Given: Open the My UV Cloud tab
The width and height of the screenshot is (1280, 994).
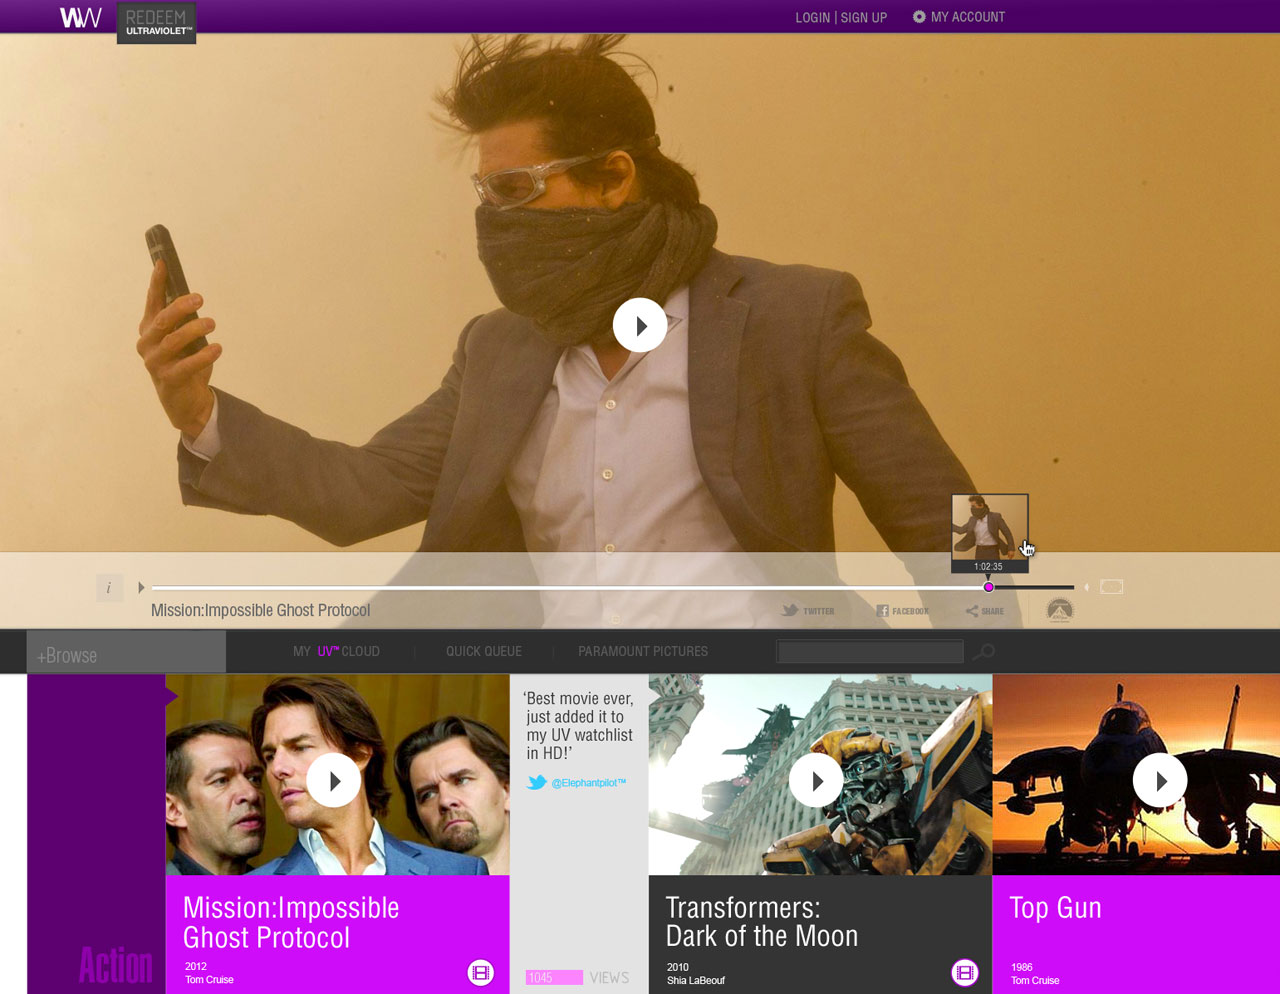Looking at the screenshot, I should tap(336, 651).
